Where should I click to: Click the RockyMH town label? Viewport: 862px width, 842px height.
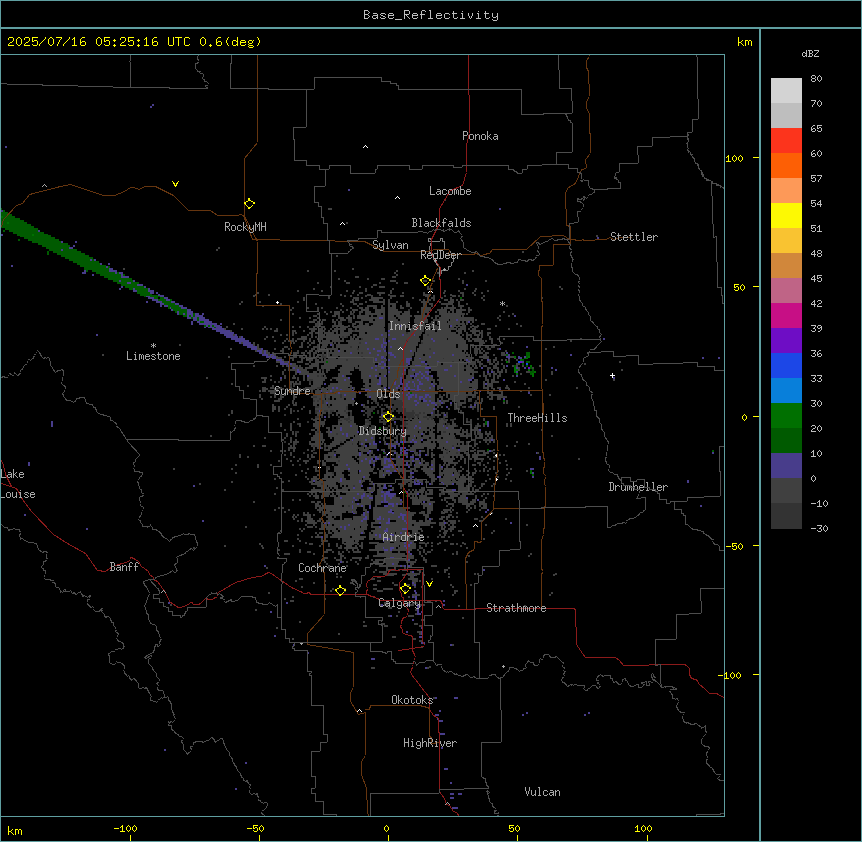point(245,227)
